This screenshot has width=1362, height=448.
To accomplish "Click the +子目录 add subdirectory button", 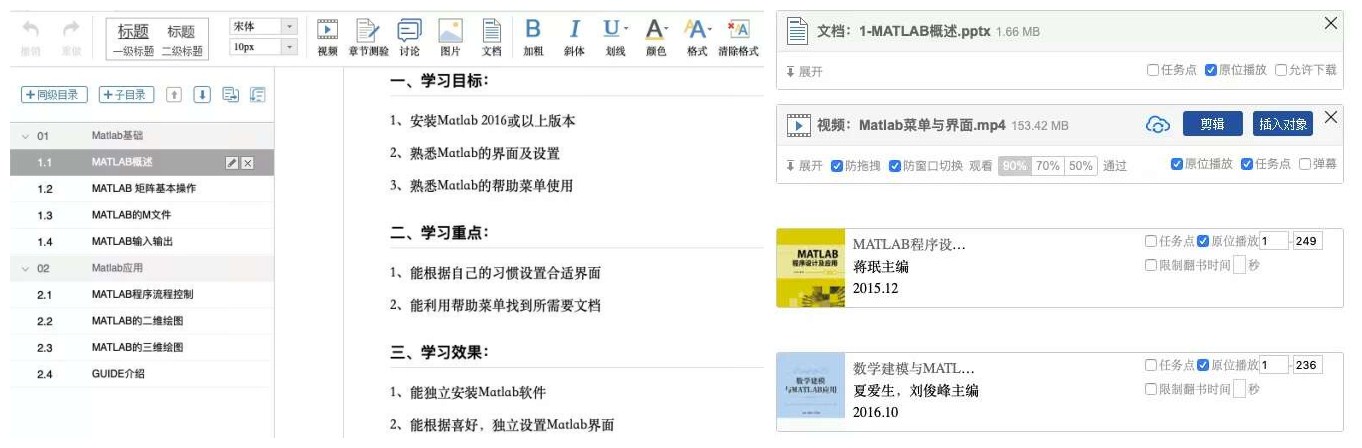I will tap(127, 95).
